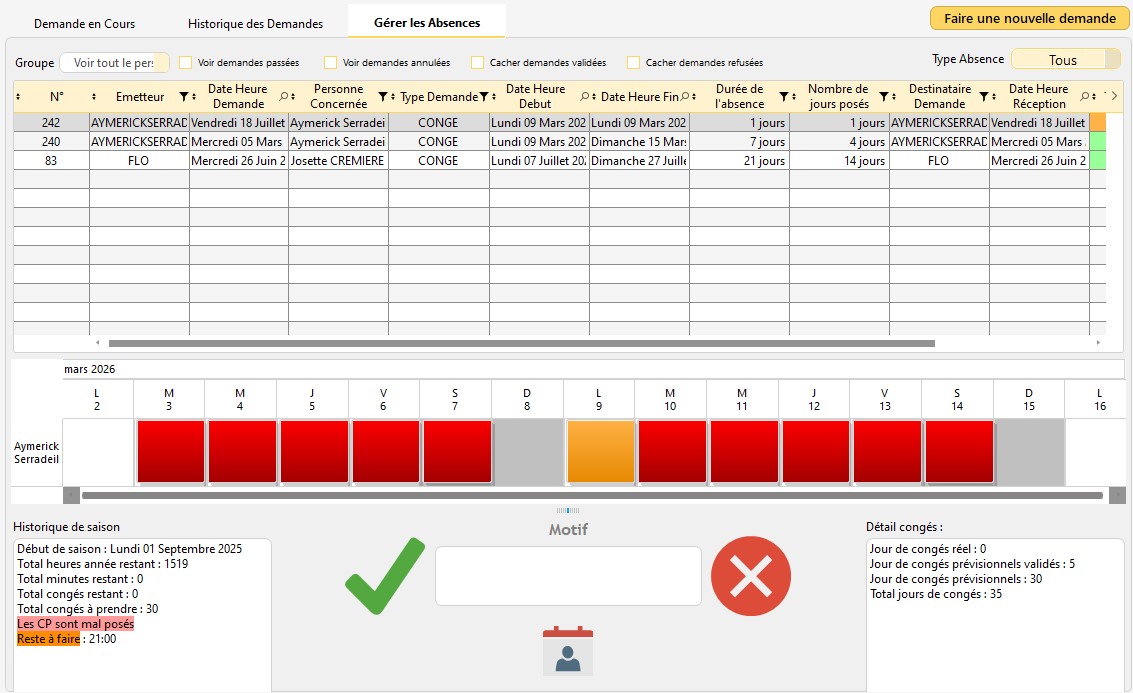Open the Groupe dropdown selector

point(114,62)
